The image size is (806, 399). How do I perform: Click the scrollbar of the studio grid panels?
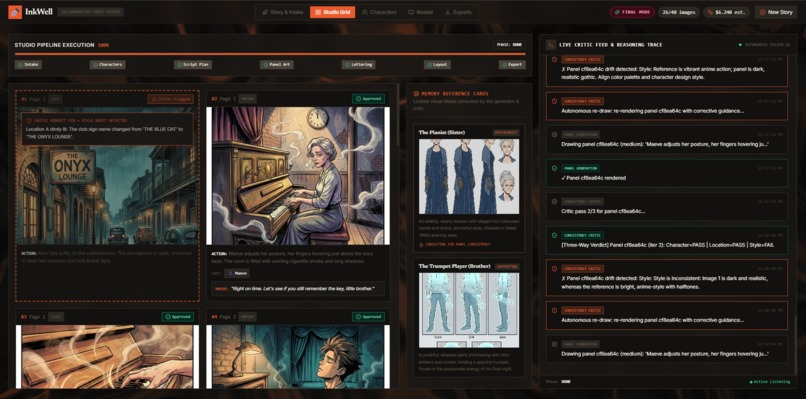[x=398, y=115]
